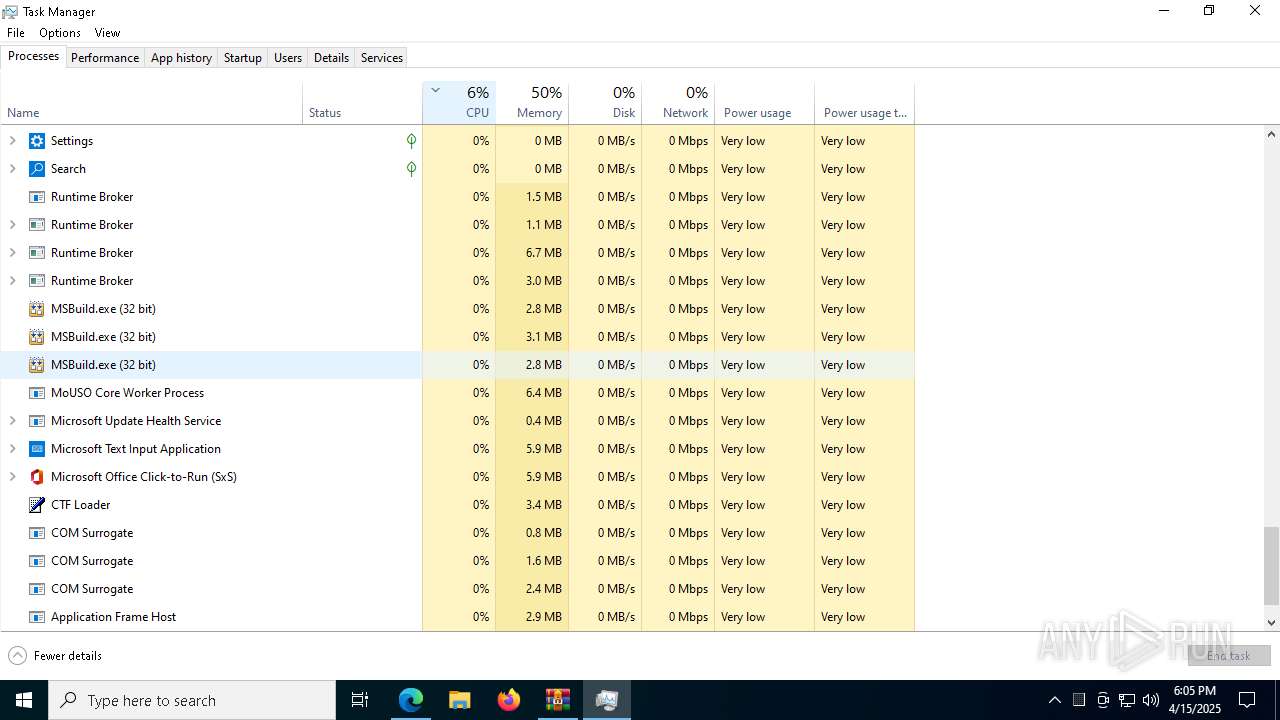The image size is (1280, 720).
Task: Expand the Runtime Broker row using 1.1 MB
Action: point(13,225)
